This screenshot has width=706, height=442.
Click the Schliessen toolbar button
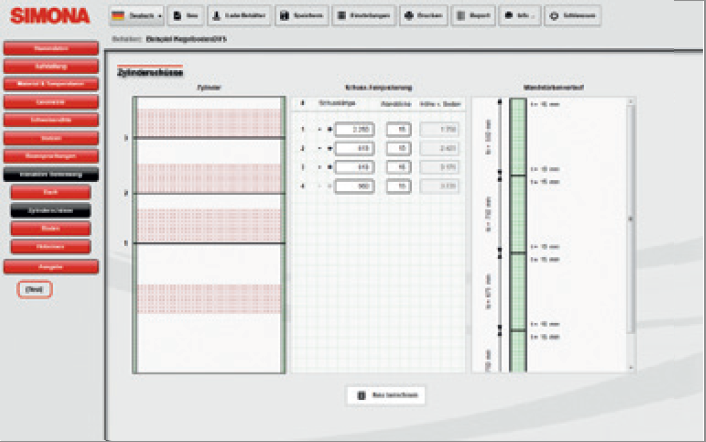click(573, 17)
